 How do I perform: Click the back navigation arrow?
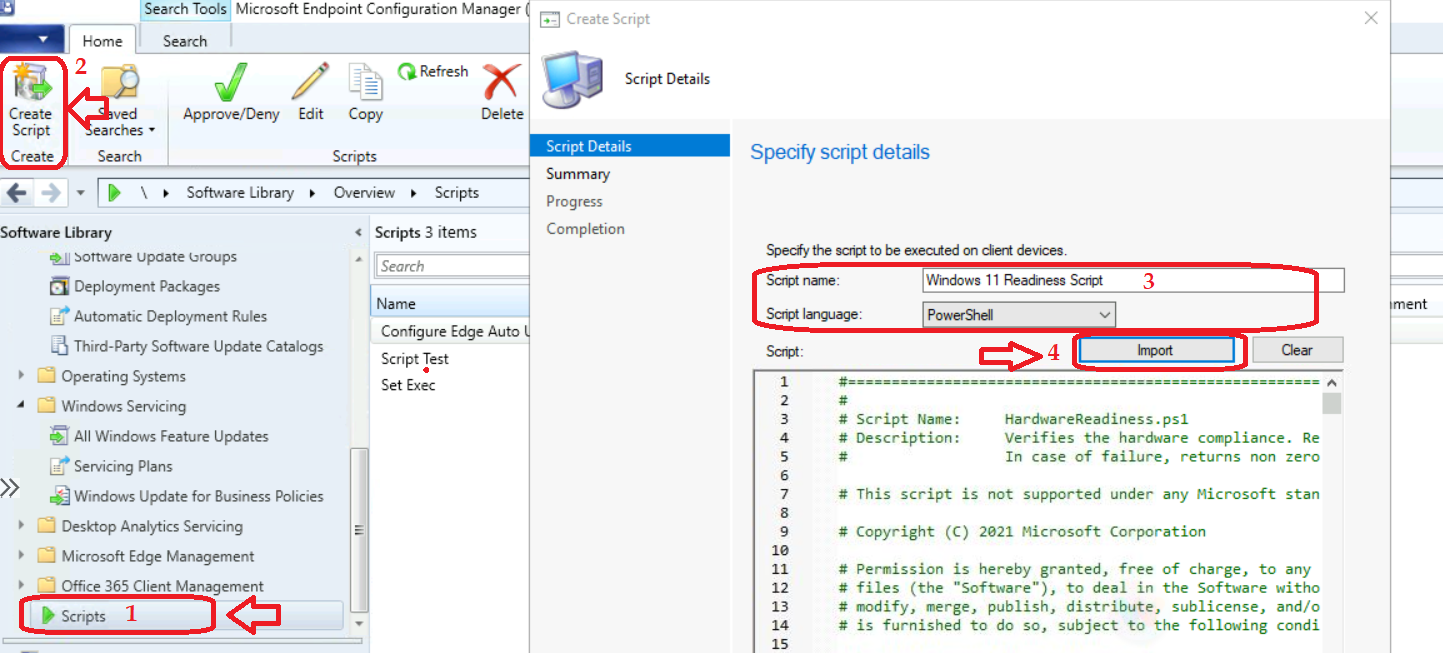coord(16,192)
